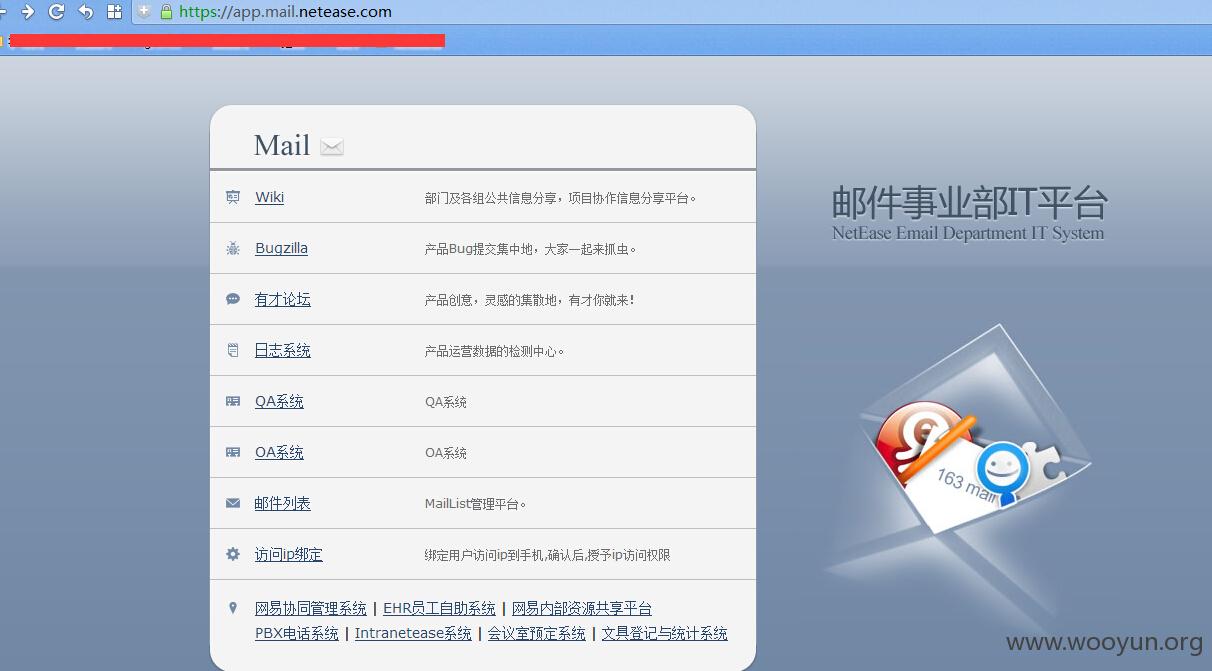
Task: Click NetEase Email Department IT System subtitle
Action: 968,233
